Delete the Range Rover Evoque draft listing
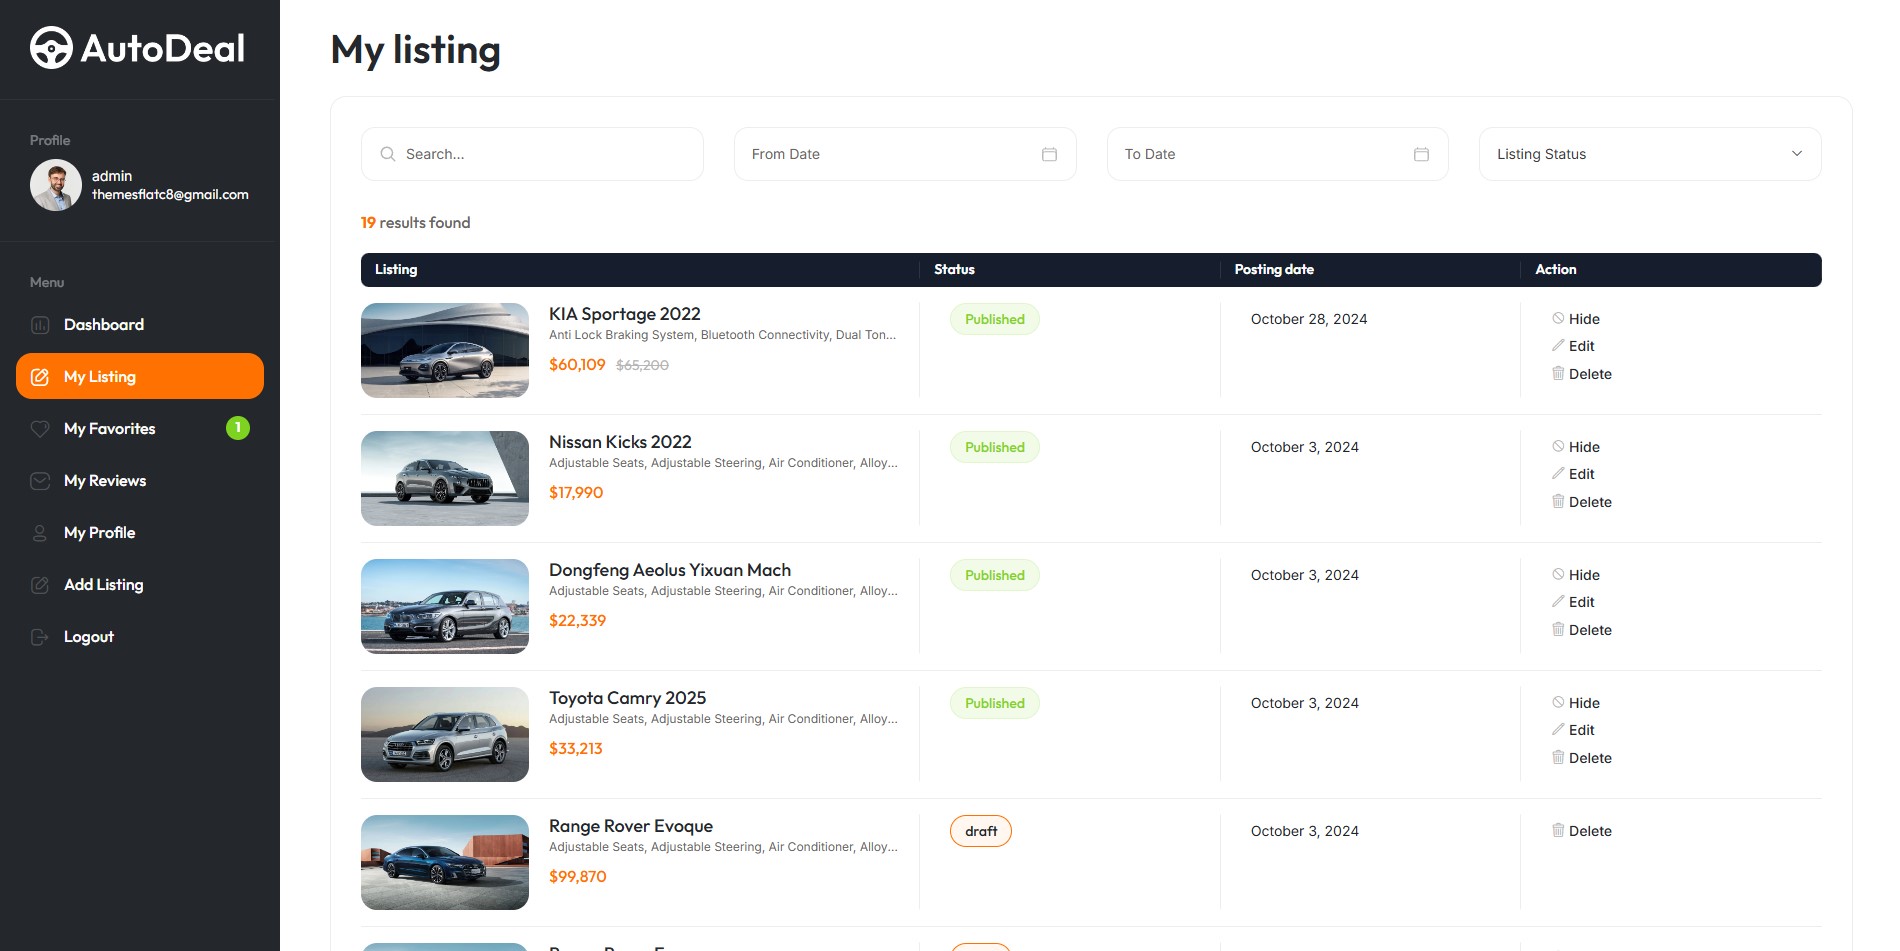This screenshot has width=1900, height=951. click(x=1582, y=831)
